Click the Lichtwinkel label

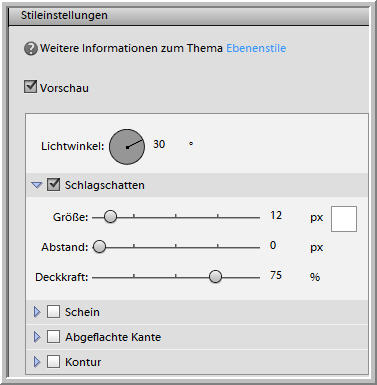[x=73, y=146]
